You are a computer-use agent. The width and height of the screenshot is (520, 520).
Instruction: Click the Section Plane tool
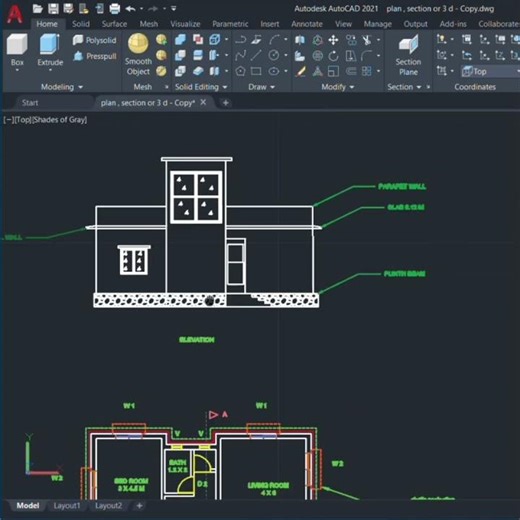click(x=408, y=55)
